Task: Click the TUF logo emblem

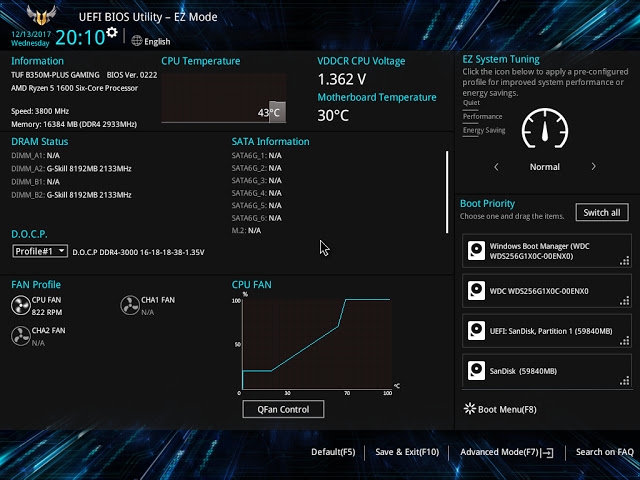Action: pyautogui.click(x=41, y=16)
